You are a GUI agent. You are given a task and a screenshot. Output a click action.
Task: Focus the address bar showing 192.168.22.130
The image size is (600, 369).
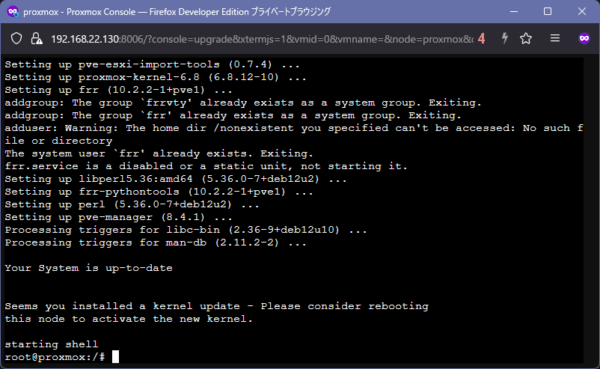(x=262, y=39)
